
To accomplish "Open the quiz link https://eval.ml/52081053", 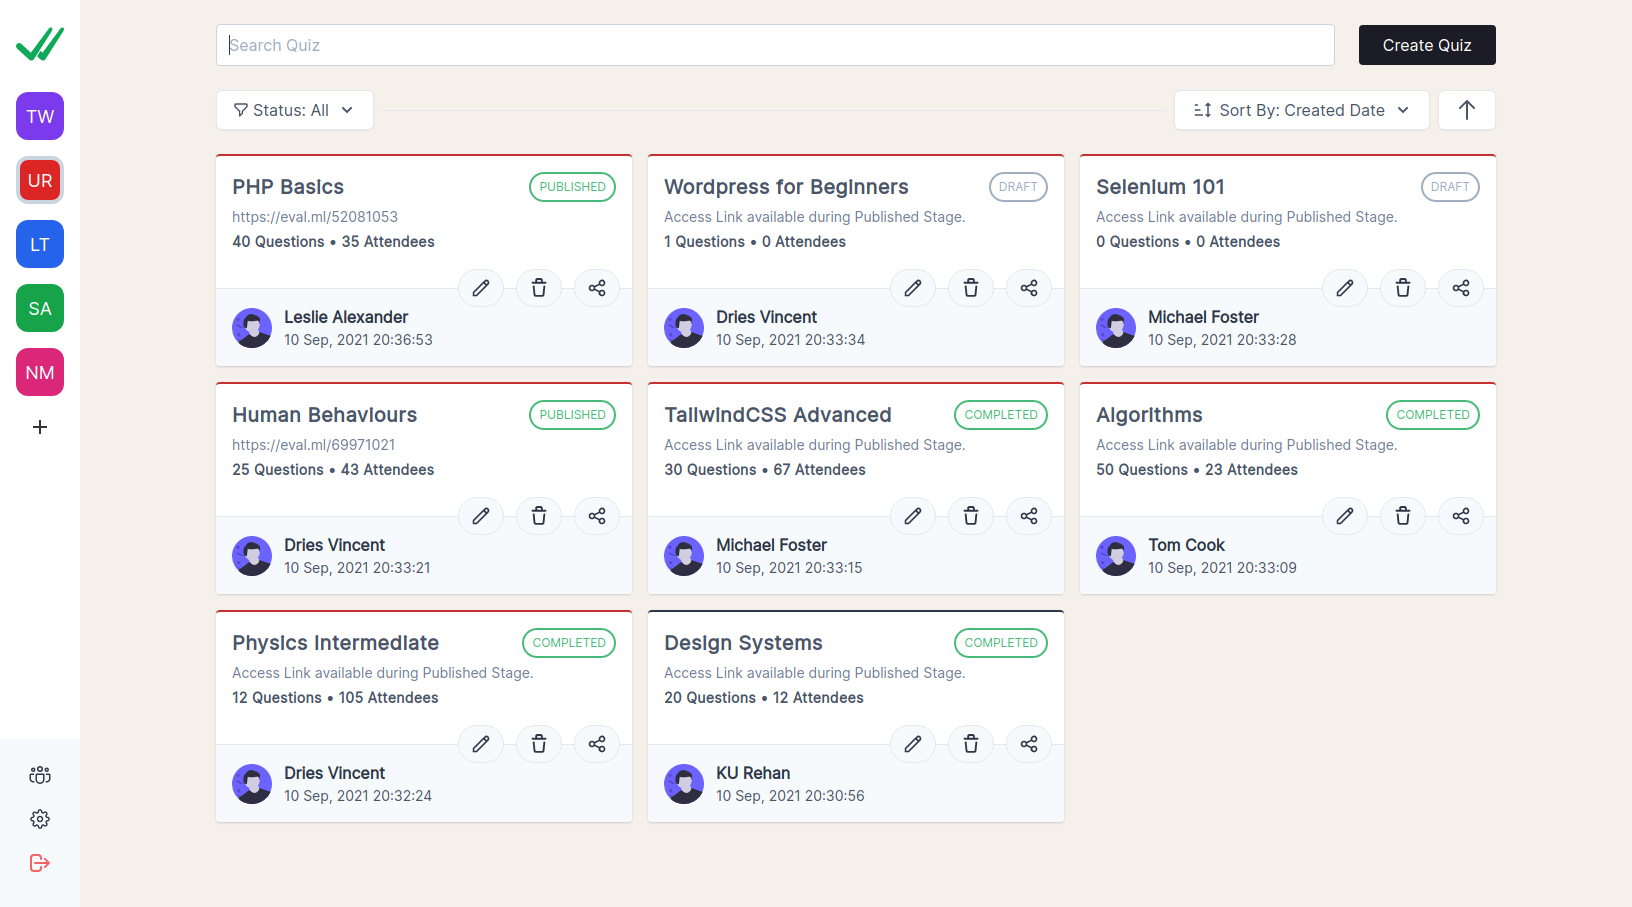I will pos(314,216).
